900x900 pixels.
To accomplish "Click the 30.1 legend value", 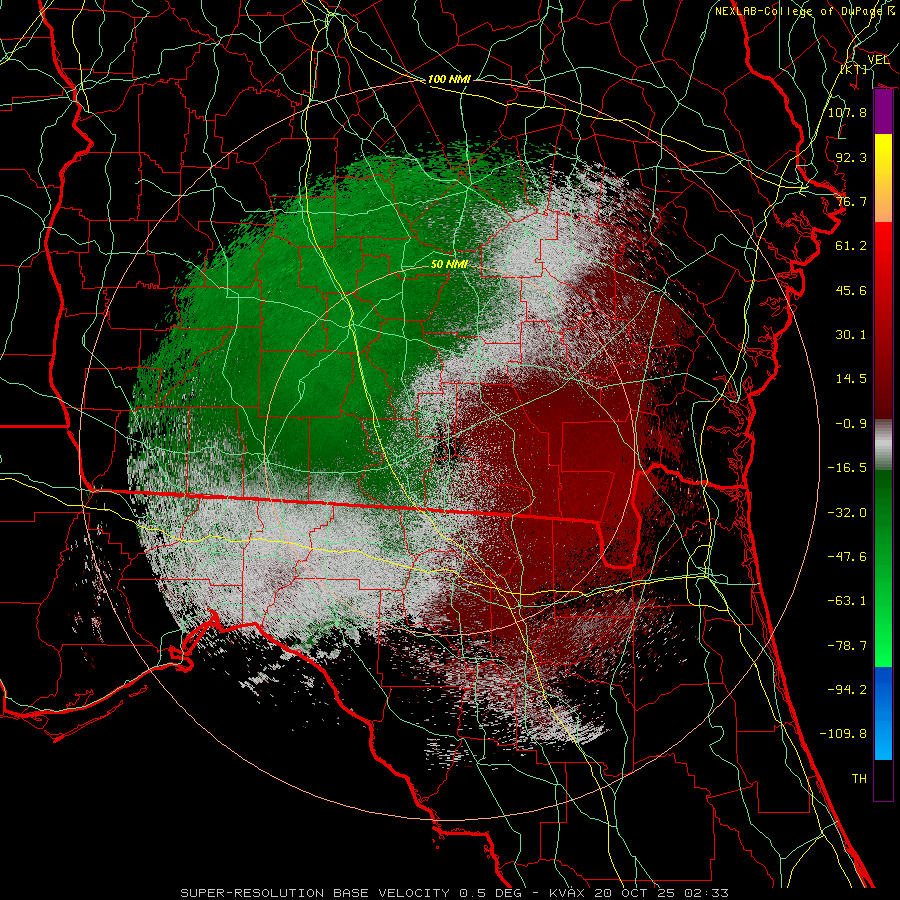I will click(x=851, y=335).
